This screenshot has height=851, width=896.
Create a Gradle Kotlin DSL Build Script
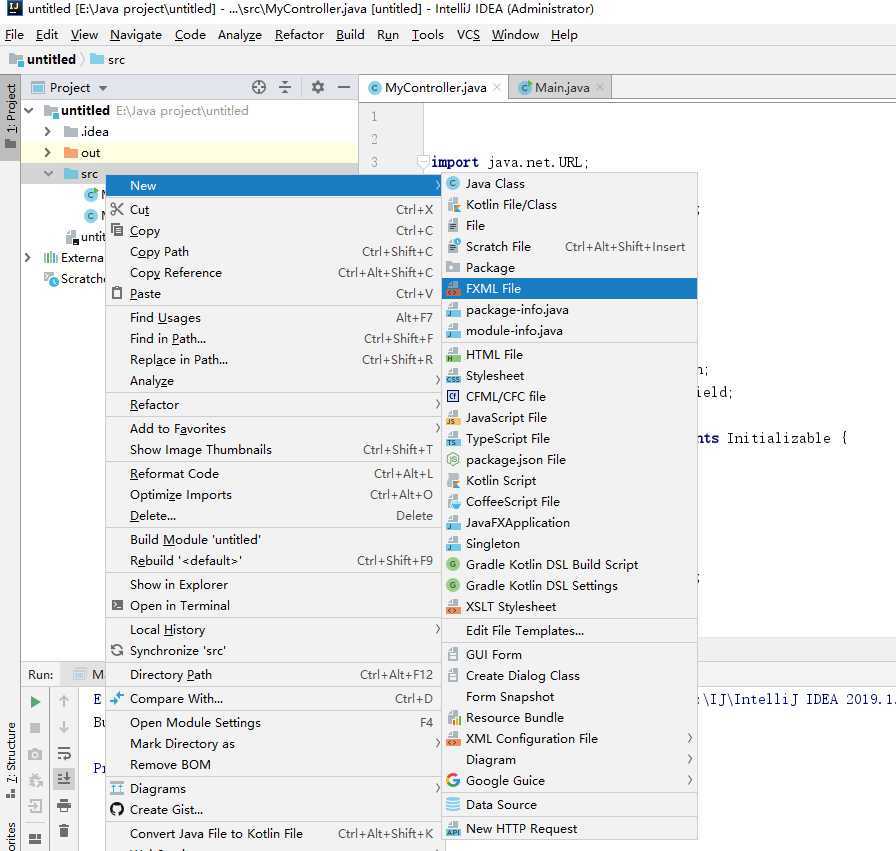(570, 565)
